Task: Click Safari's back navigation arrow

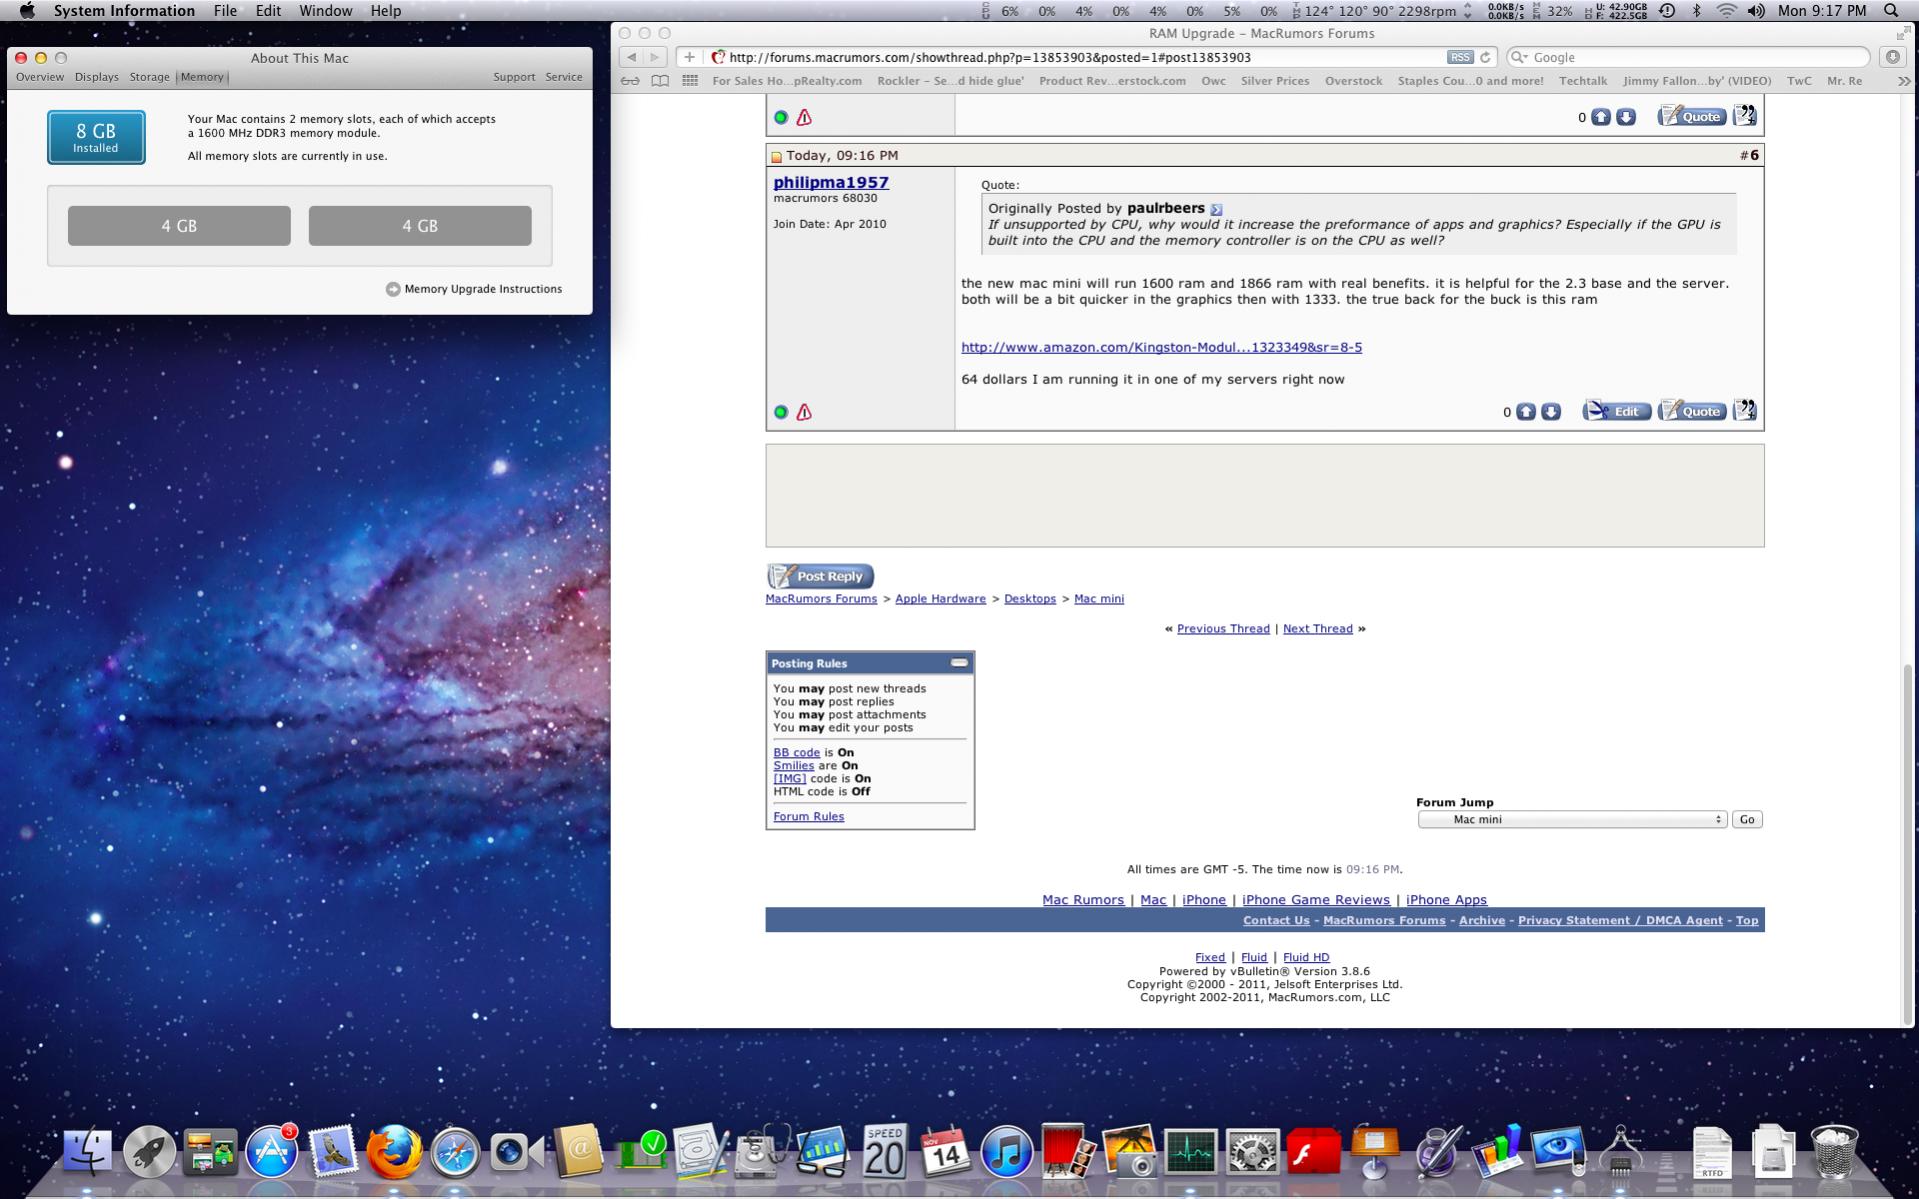Action: (632, 57)
